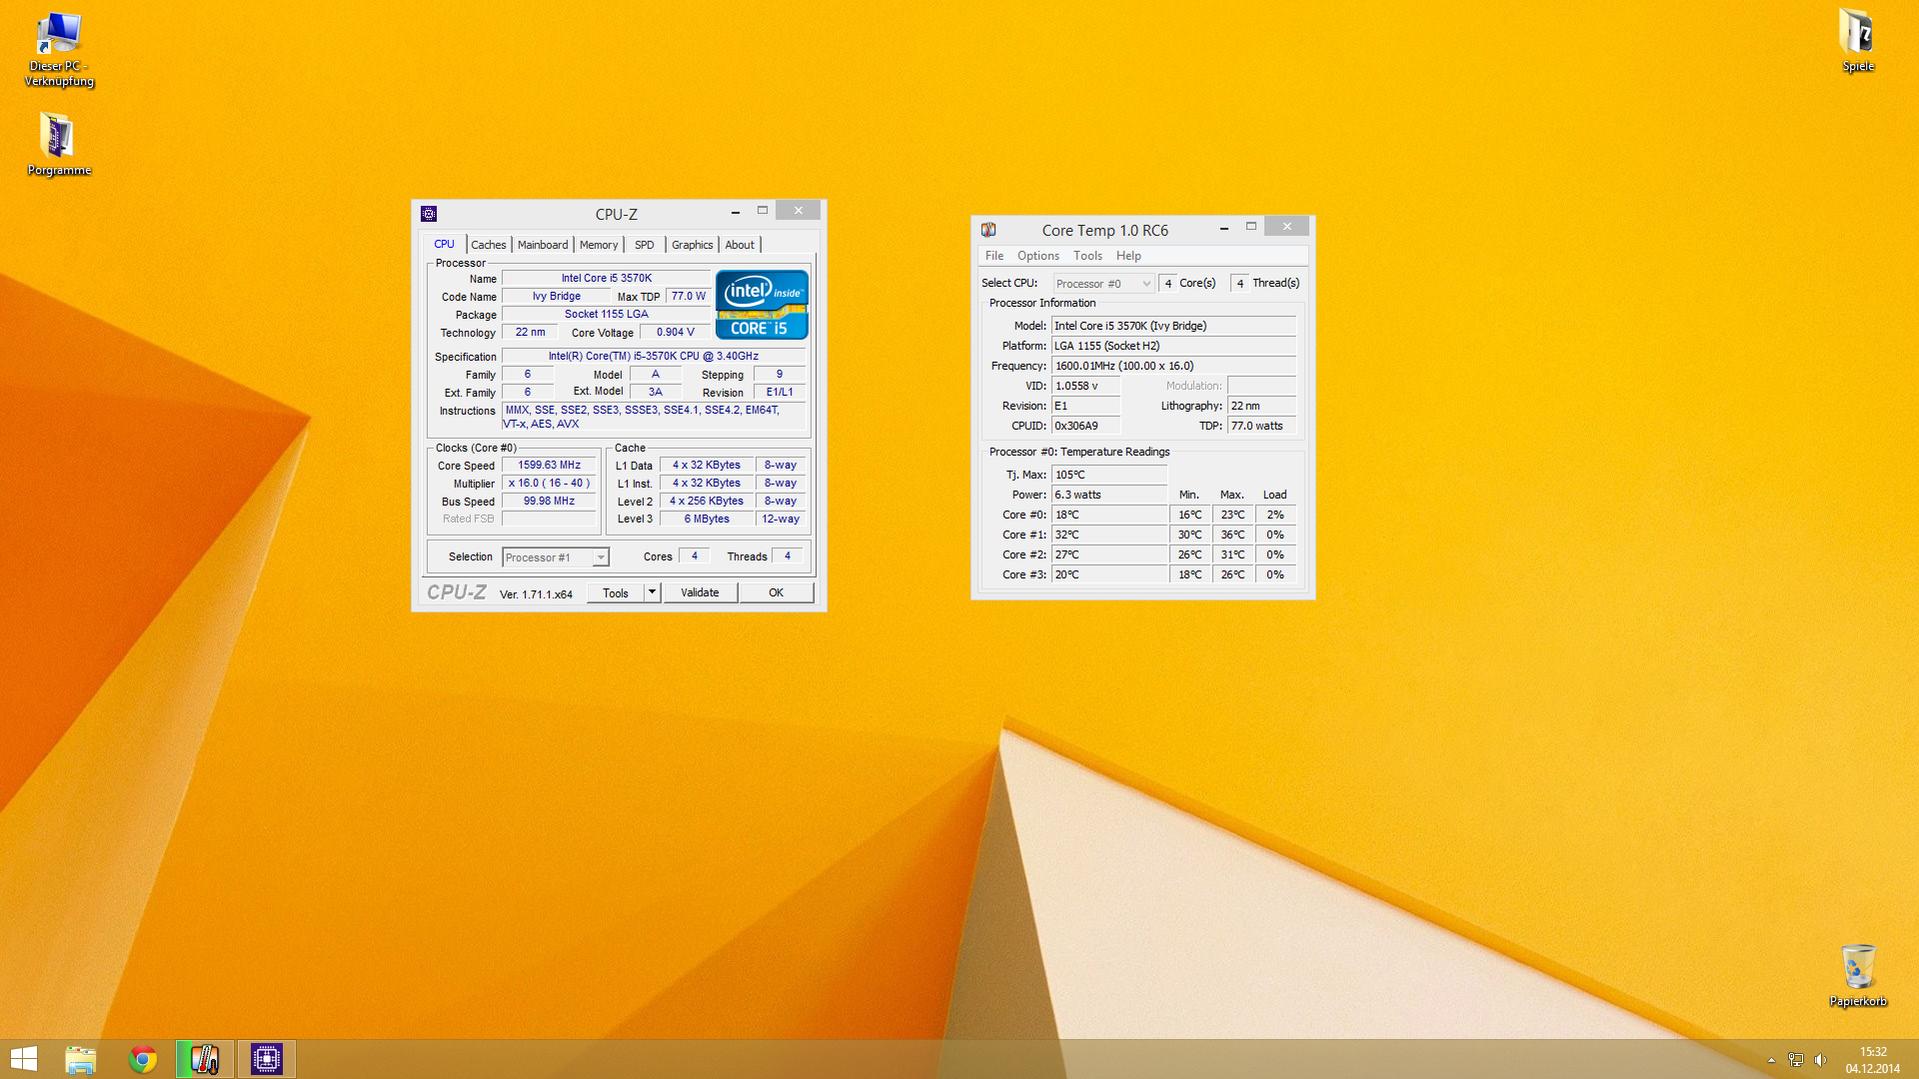Click the Core Temp Model field
1919x1079 pixels.
tap(1174, 326)
